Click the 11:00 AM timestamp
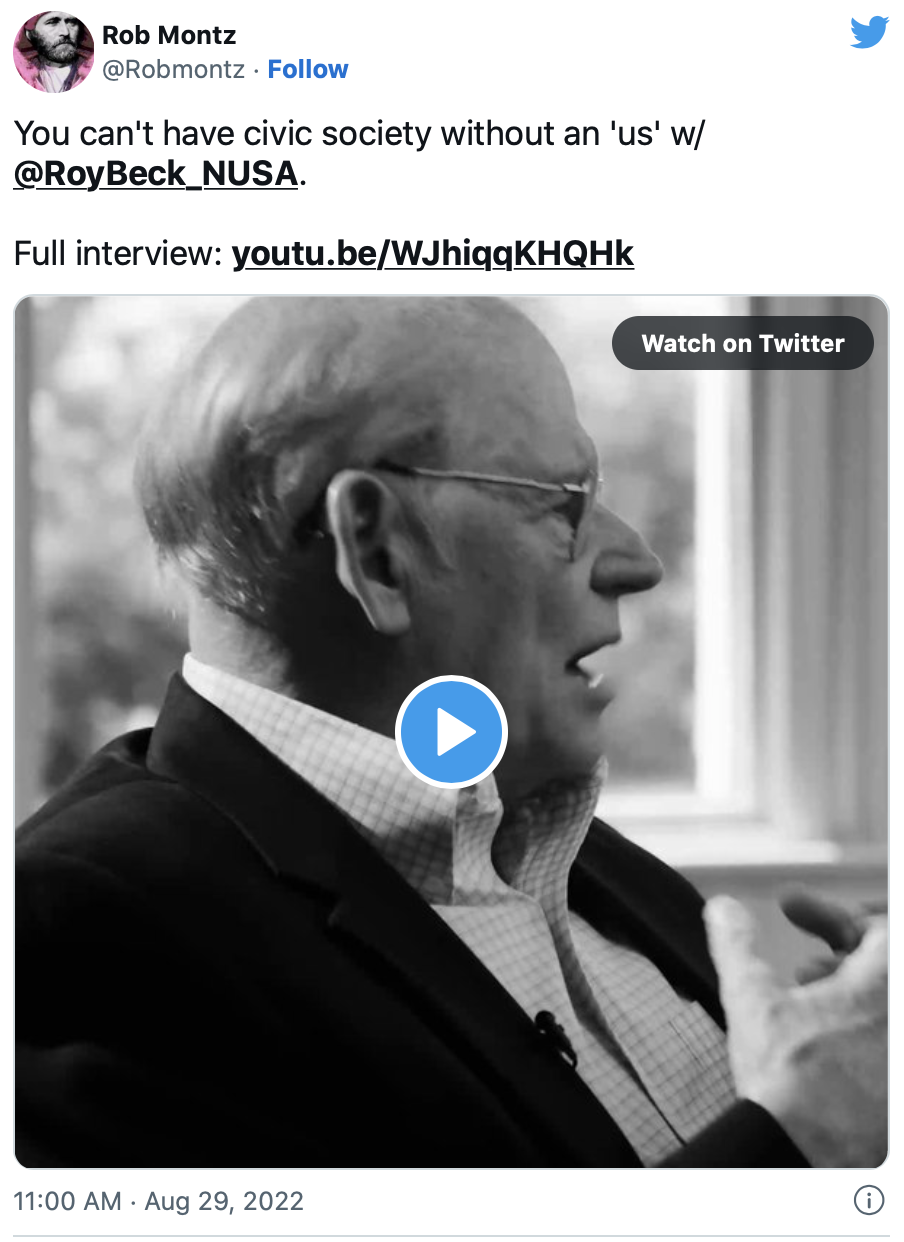The height and width of the screenshot is (1242, 904). [x=68, y=1200]
